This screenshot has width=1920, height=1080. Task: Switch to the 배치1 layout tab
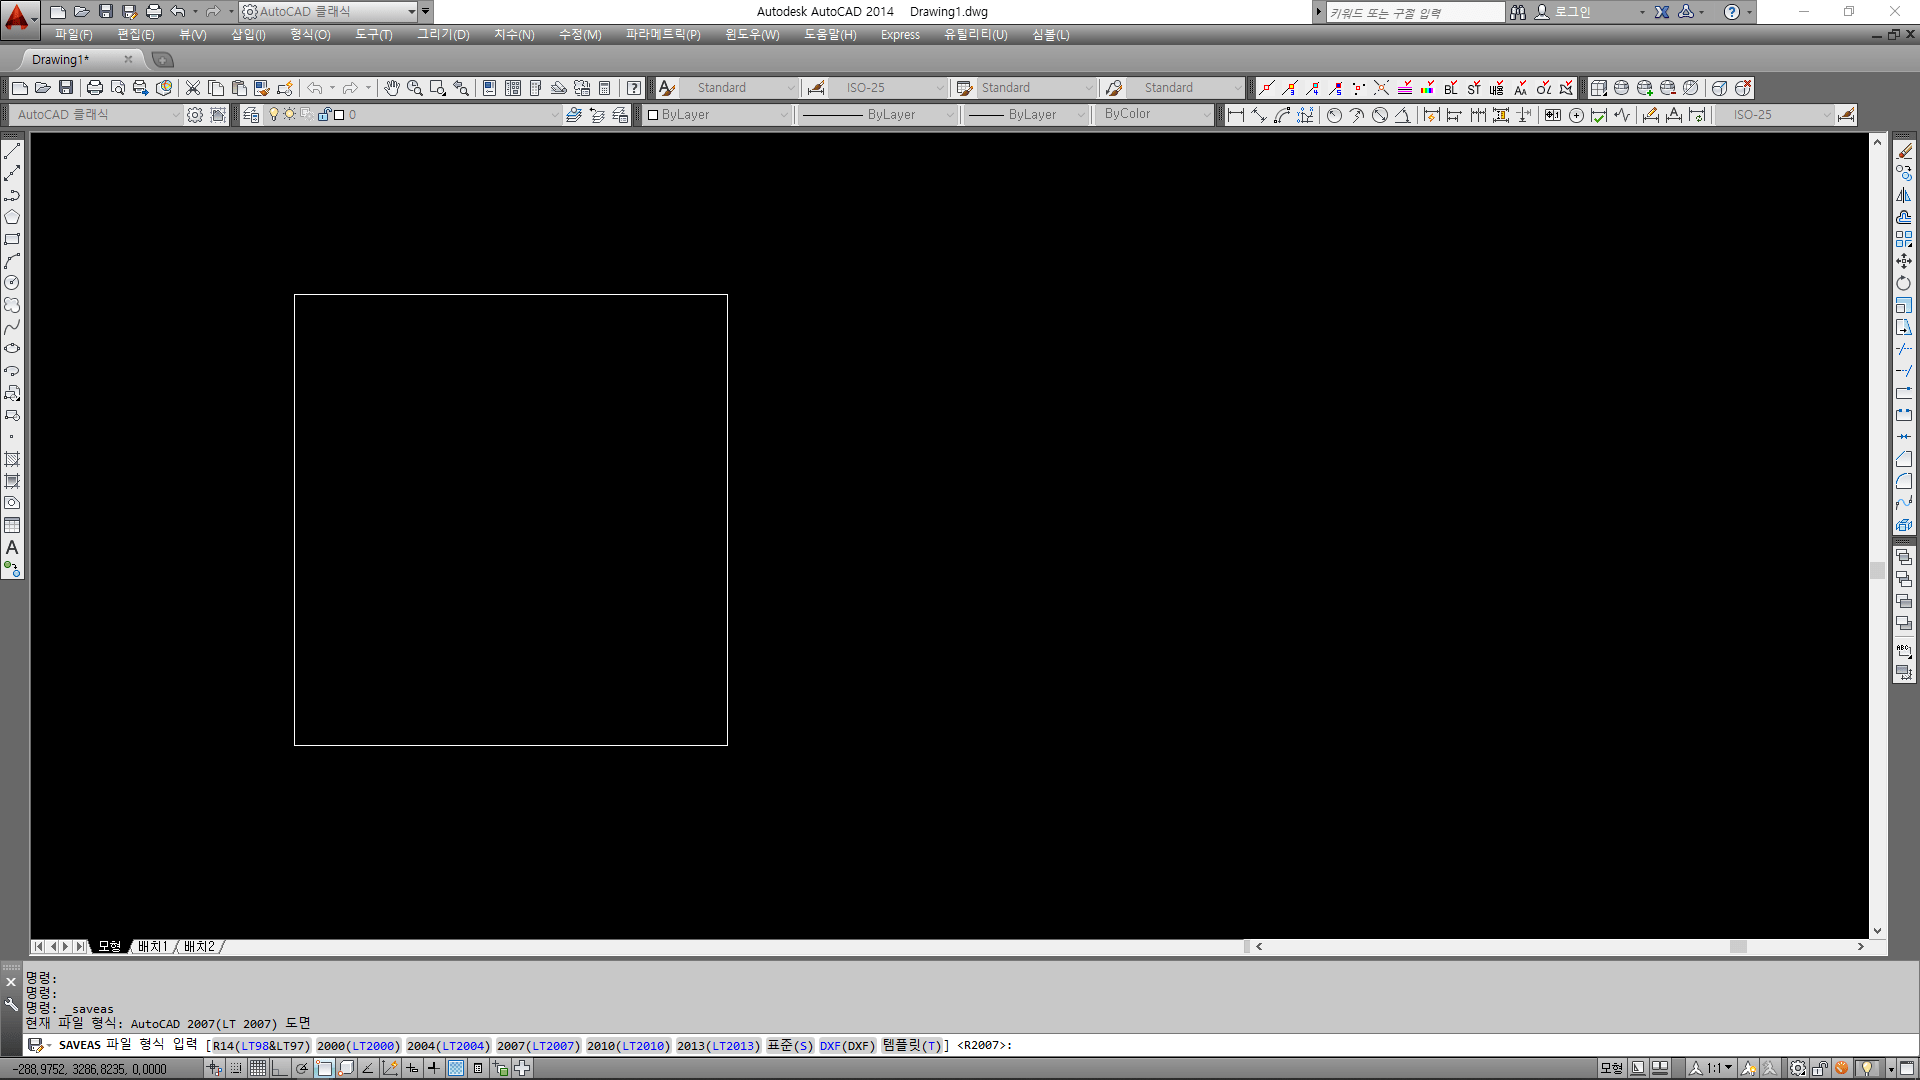coord(153,946)
